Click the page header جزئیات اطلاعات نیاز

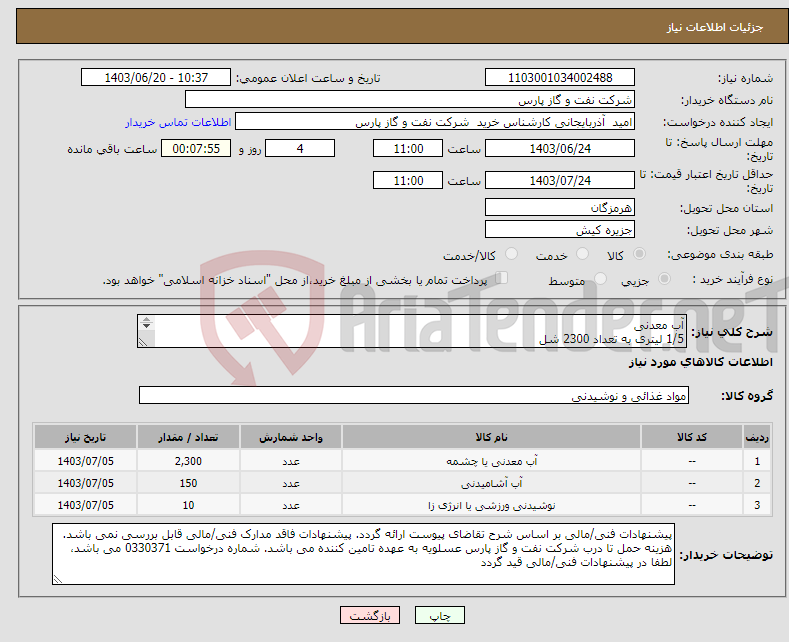click(x=715, y=27)
